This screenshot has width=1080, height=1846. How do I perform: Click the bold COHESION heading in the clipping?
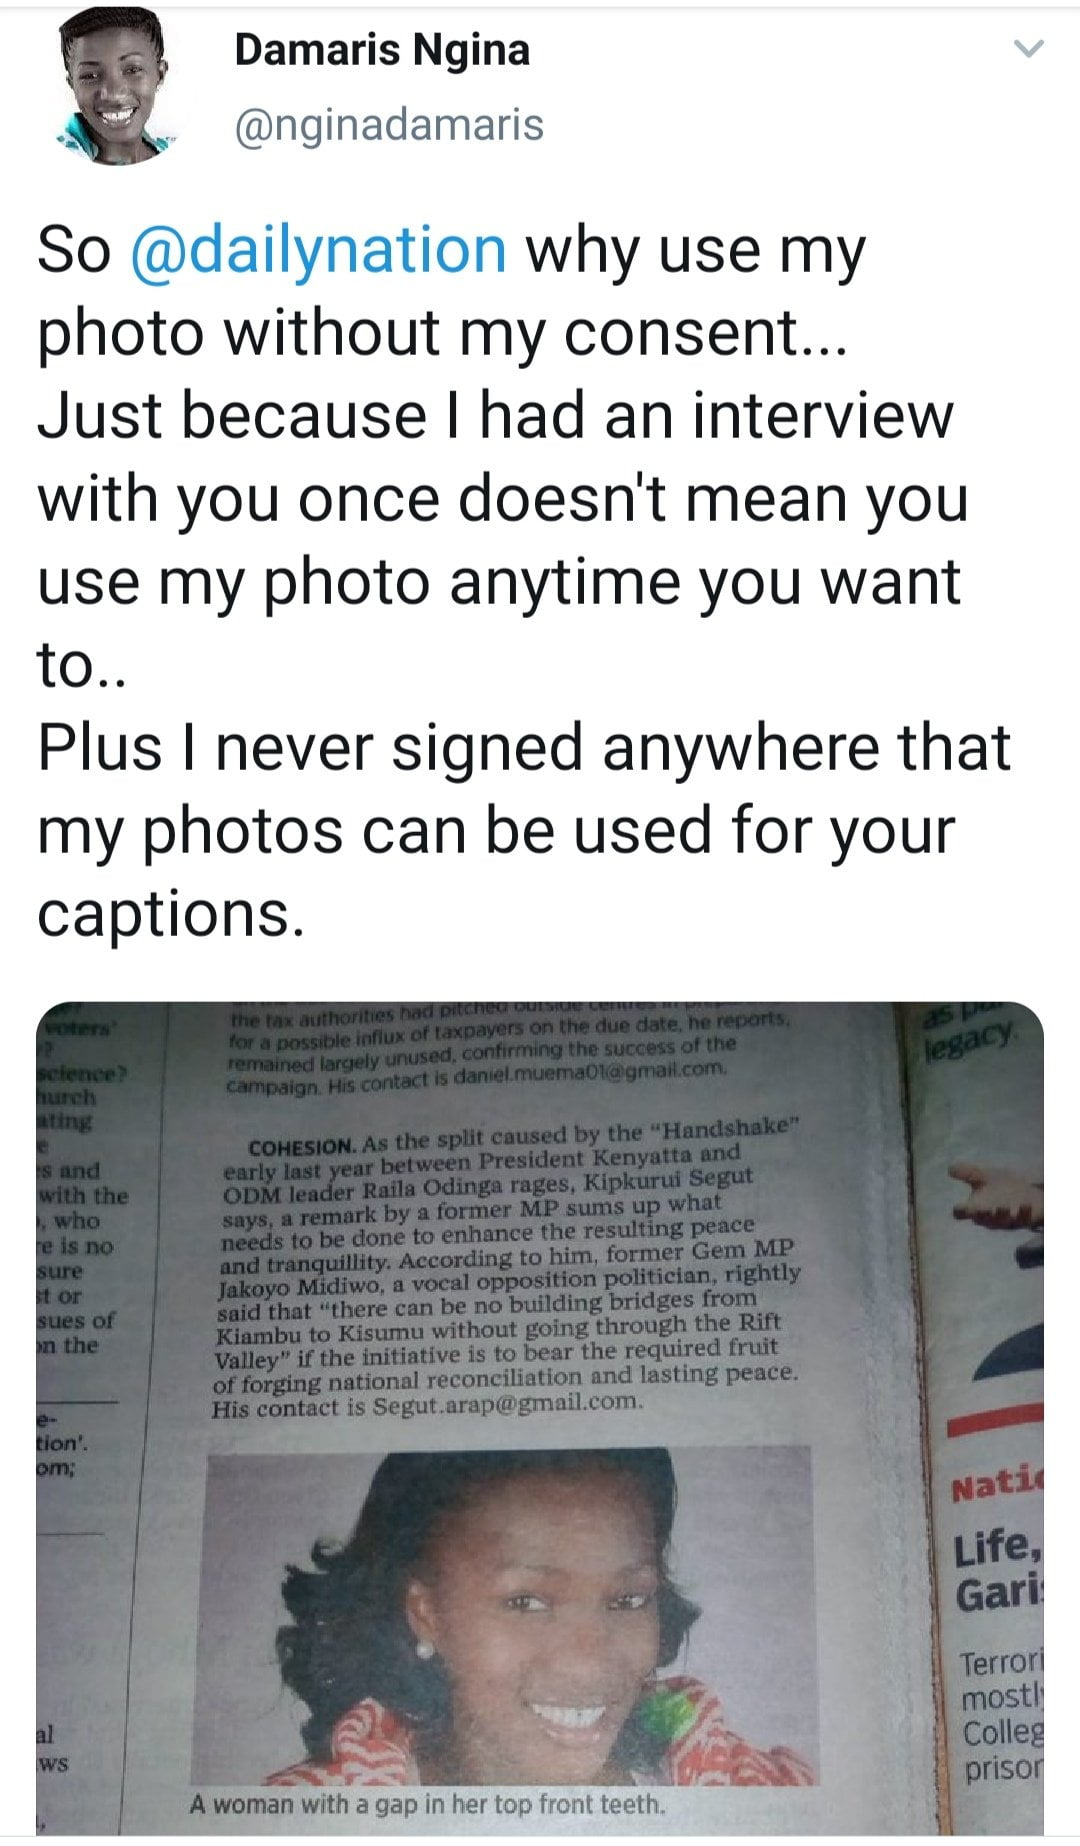pos(300,1146)
